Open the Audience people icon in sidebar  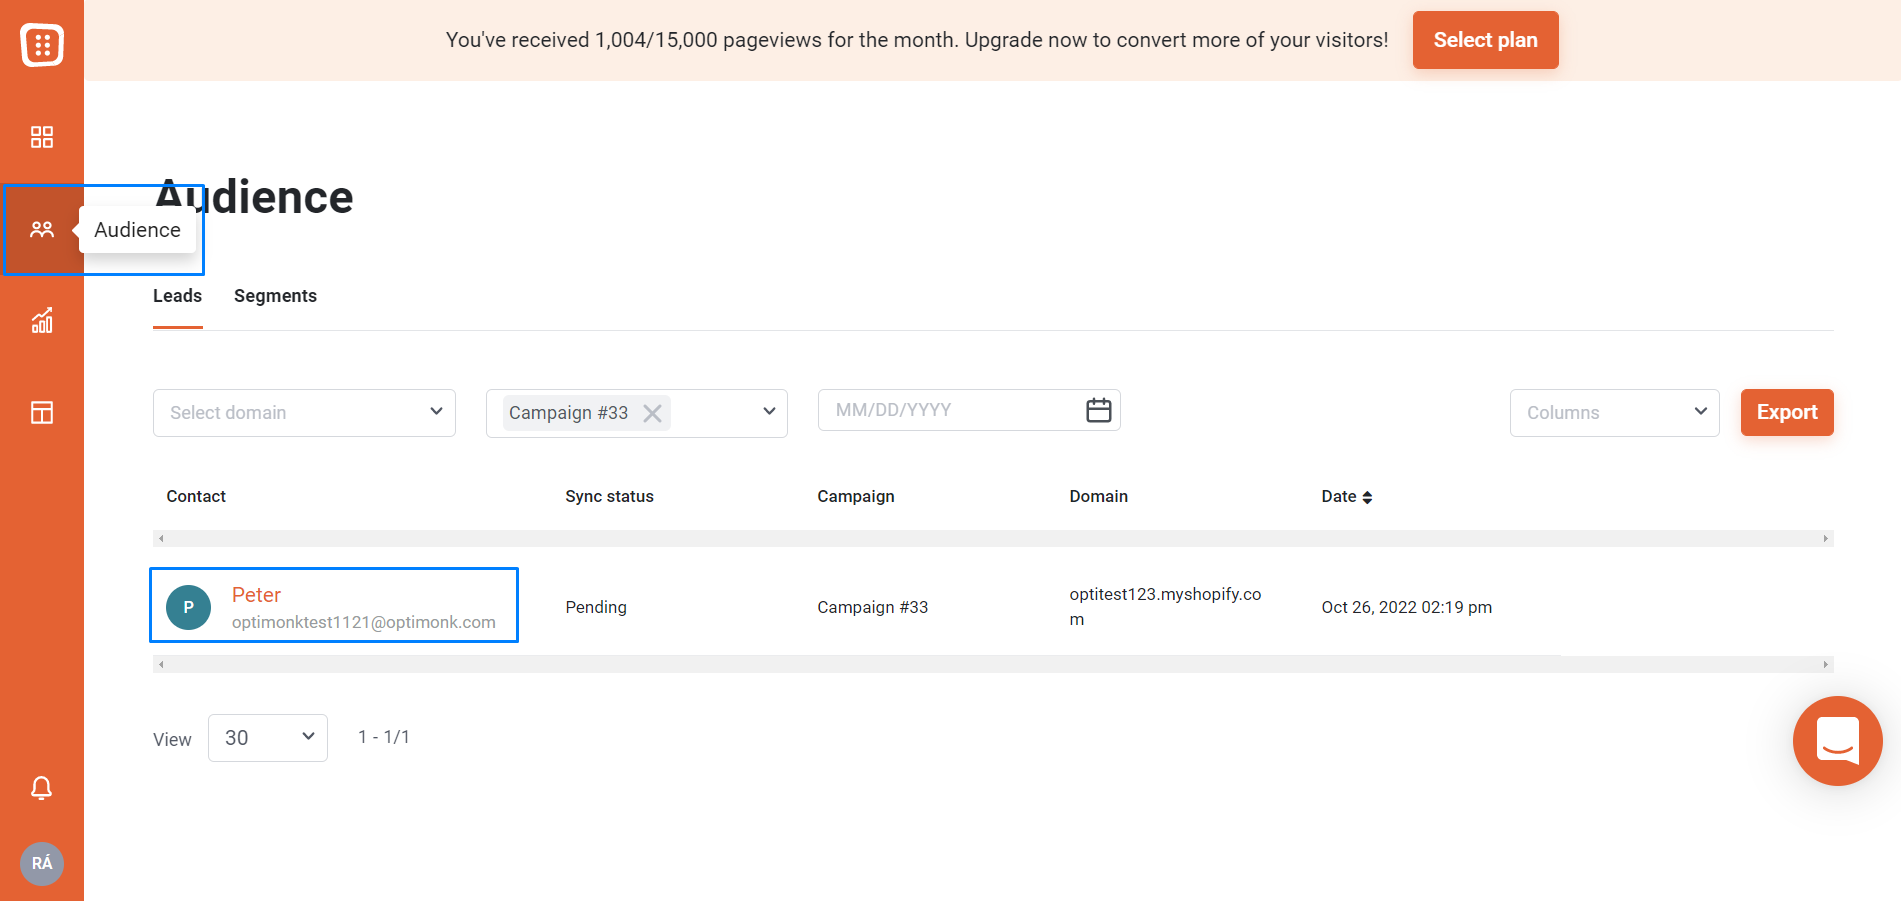click(x=42, y=230)
